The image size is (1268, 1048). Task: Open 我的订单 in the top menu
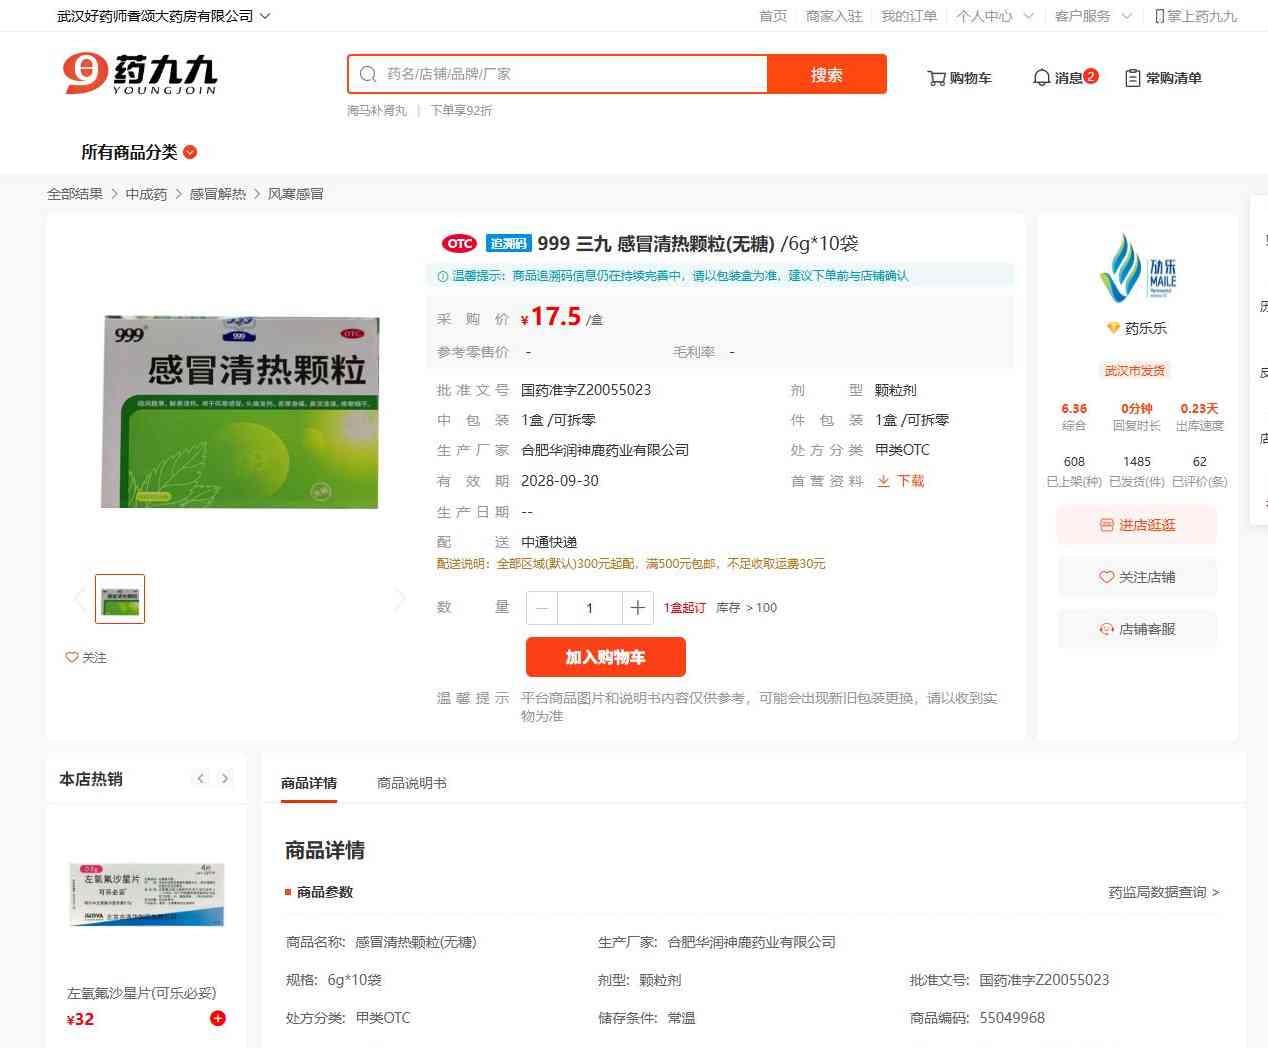(909, 16)
